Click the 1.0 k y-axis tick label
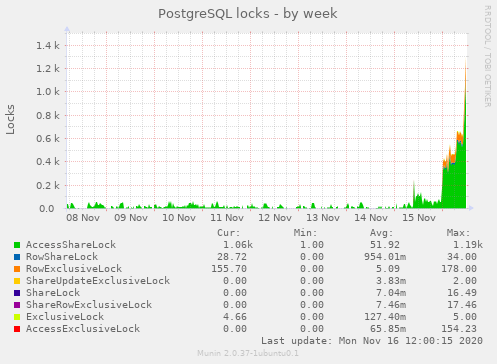The width and height of the screenshot is (497, 364). tap(48, 92)
